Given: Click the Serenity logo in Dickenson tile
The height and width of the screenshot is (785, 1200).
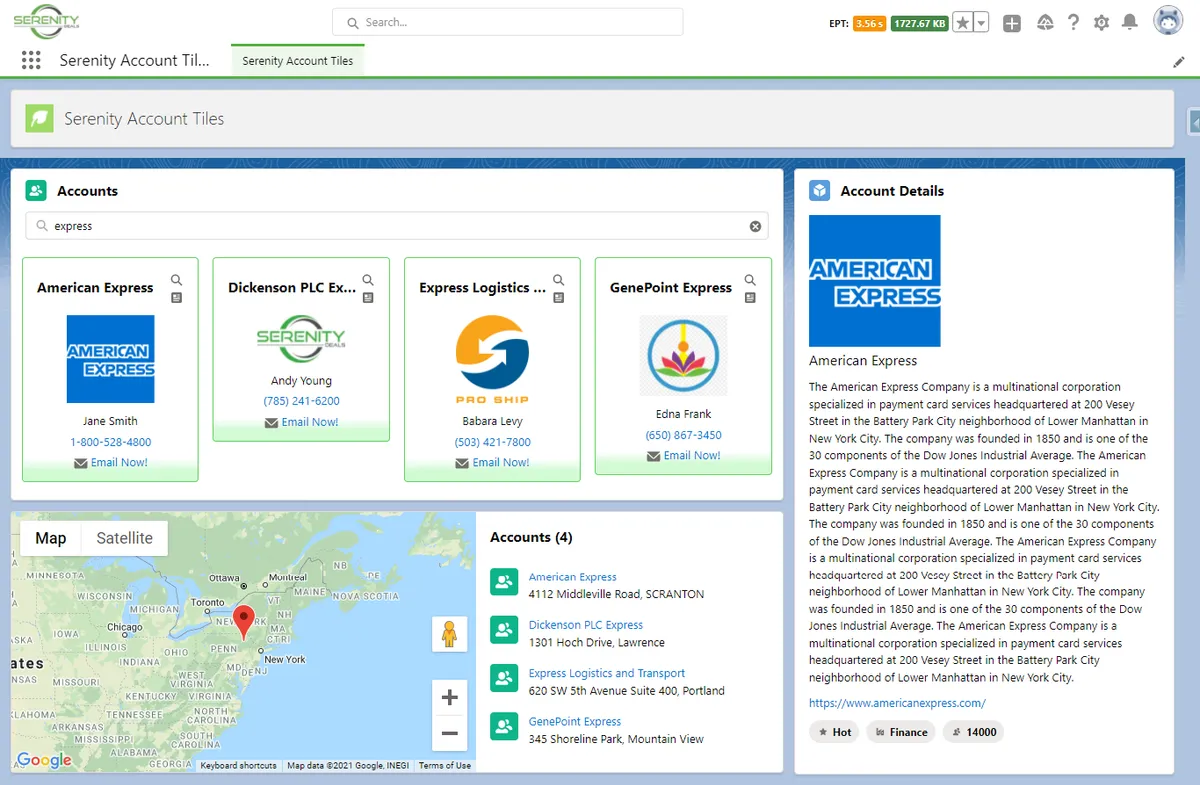Looking at the screenshot, I should pyautogui.click(x=301, y=339).
